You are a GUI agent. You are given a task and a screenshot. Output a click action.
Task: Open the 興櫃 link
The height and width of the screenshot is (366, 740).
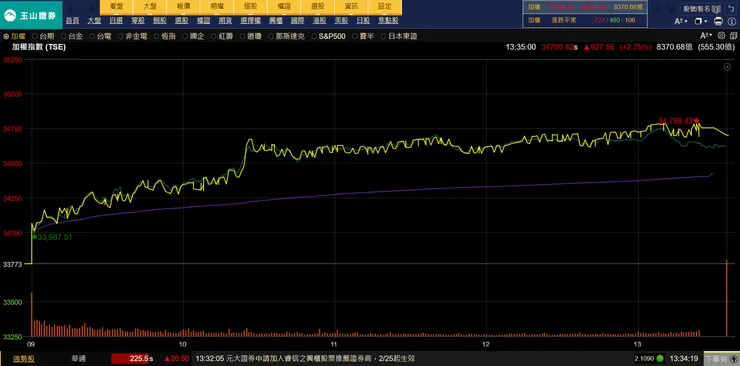(x=276, y=21)
